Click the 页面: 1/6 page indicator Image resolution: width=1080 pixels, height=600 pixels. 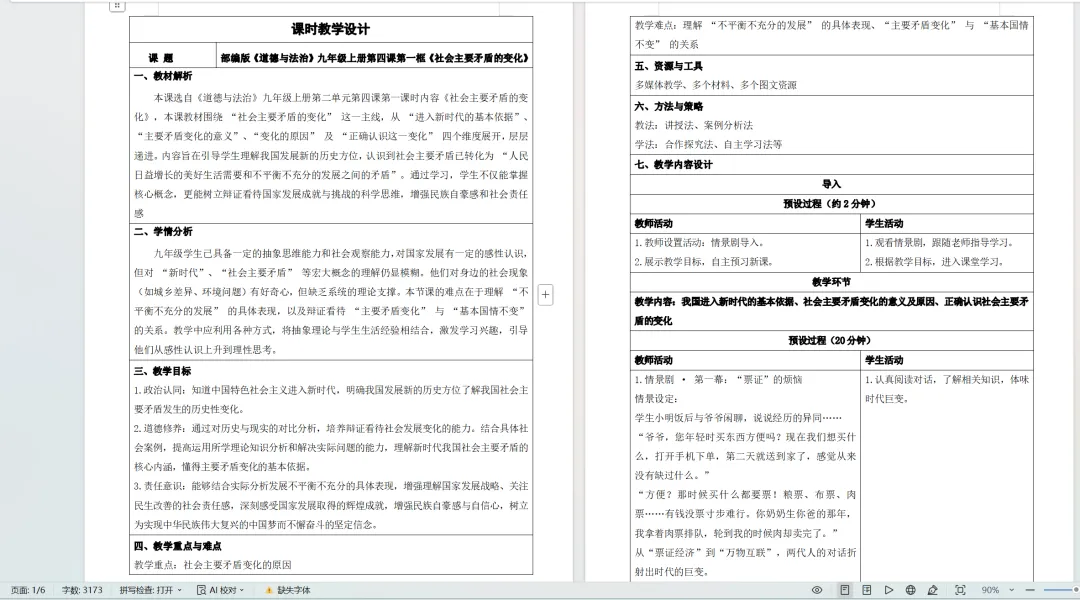pos(28,590)
